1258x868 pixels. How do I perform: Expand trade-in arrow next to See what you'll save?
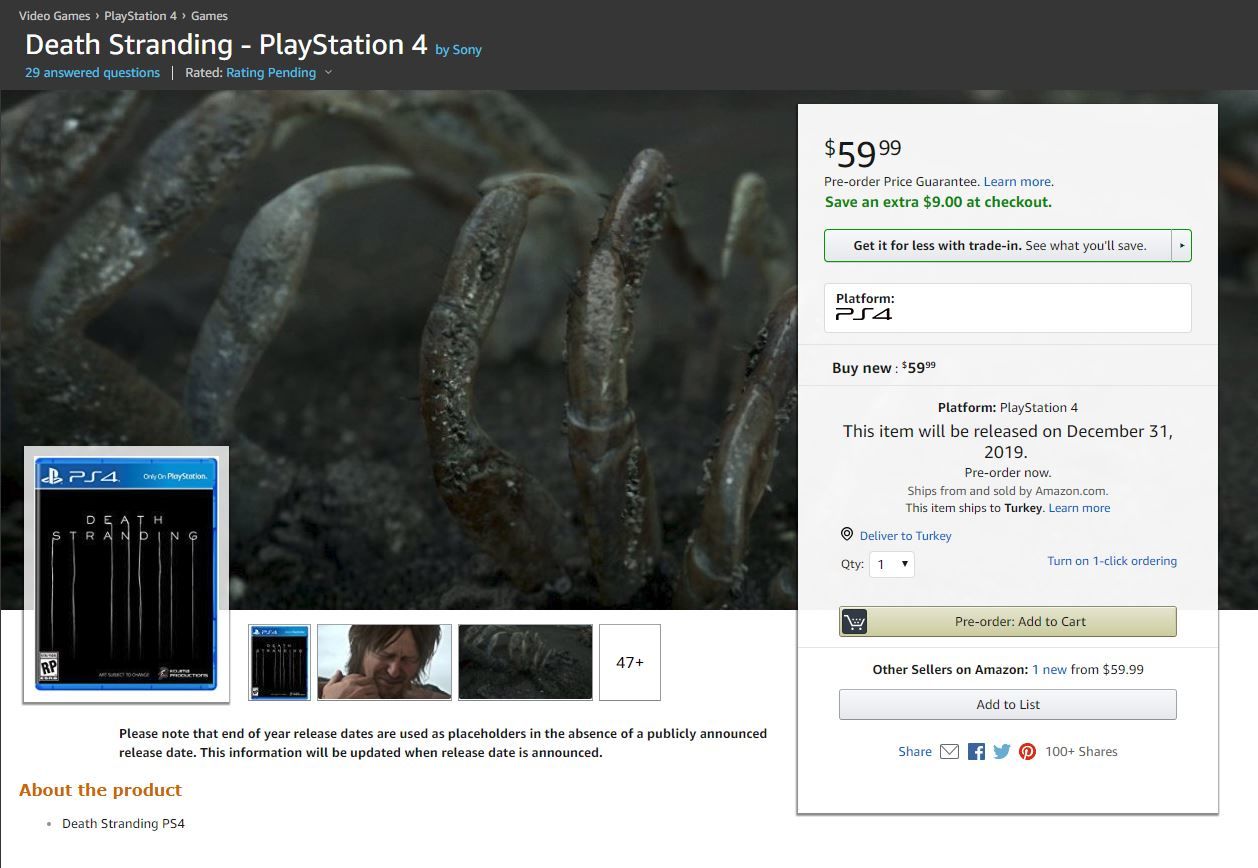1181,245
